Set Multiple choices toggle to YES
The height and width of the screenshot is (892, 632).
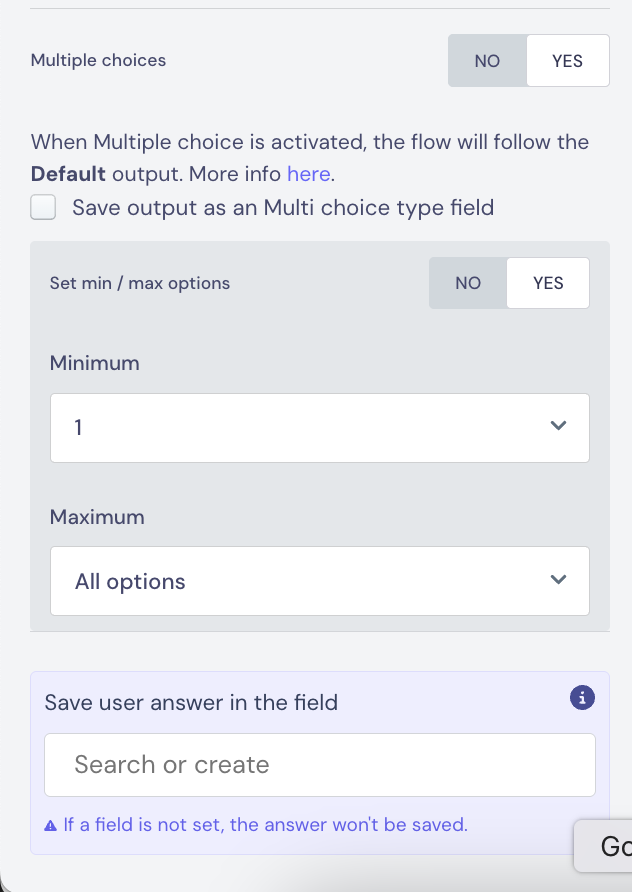568,61
